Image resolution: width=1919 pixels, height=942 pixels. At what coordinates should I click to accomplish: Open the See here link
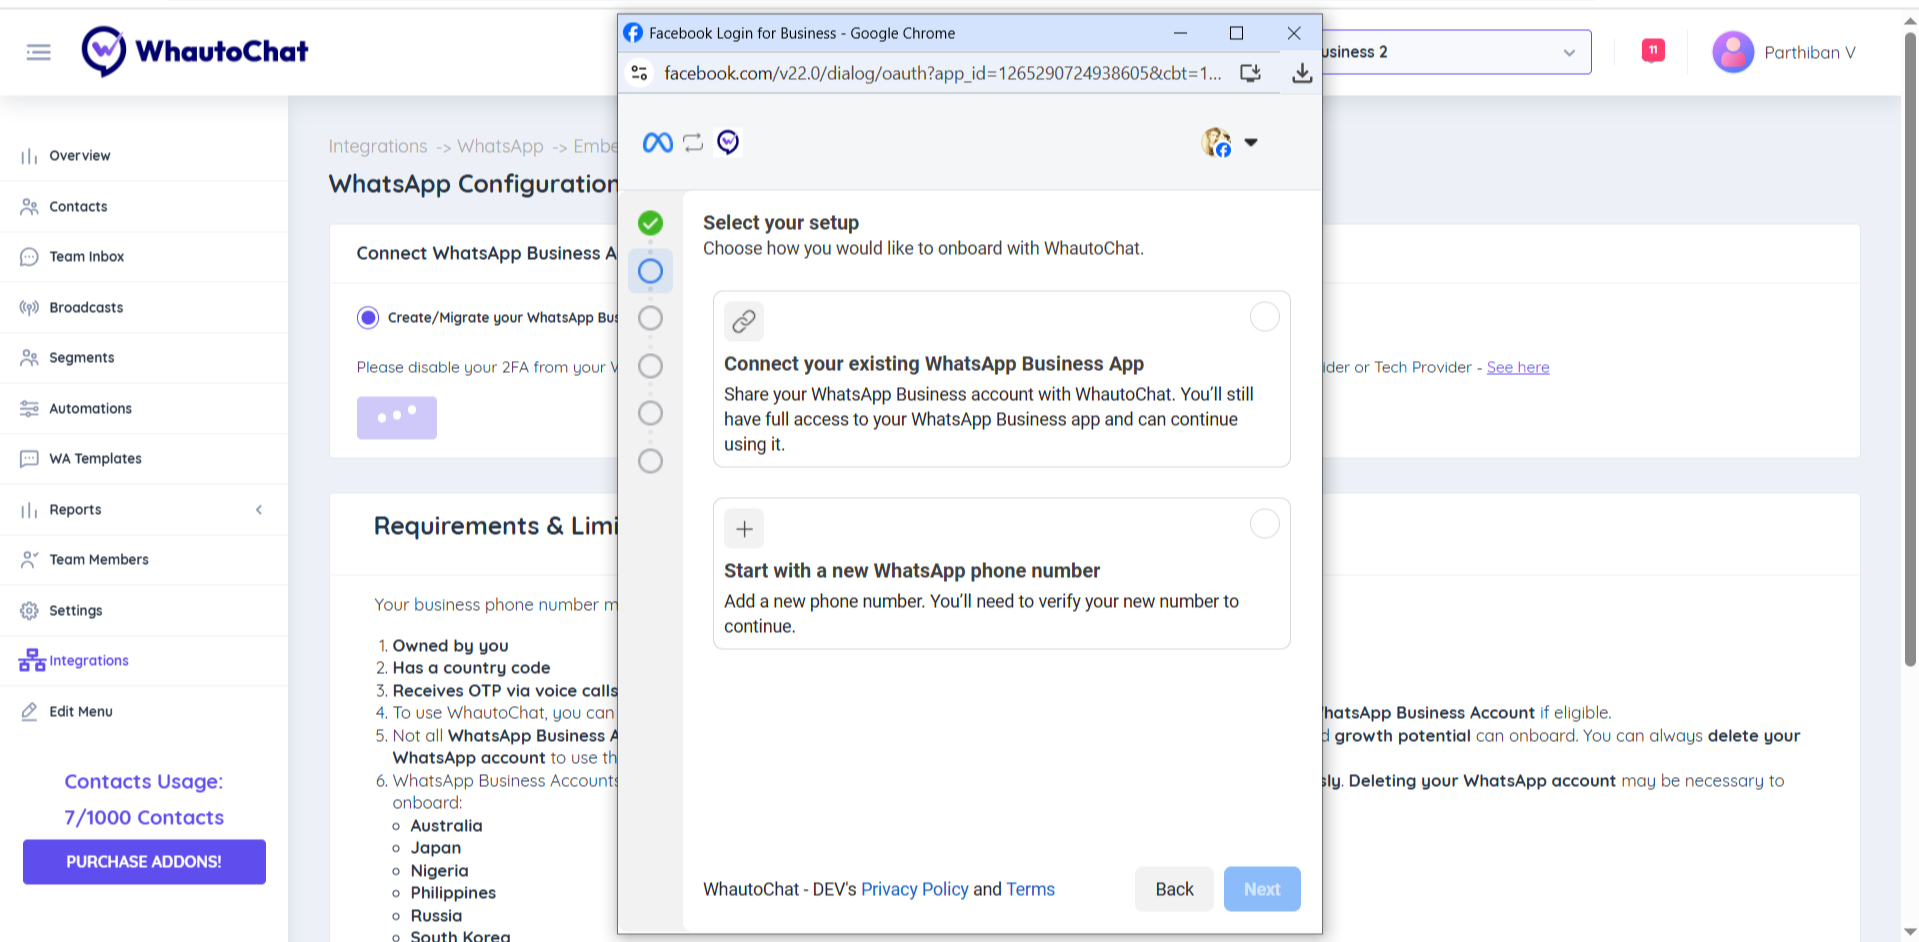coord(1518,367)
